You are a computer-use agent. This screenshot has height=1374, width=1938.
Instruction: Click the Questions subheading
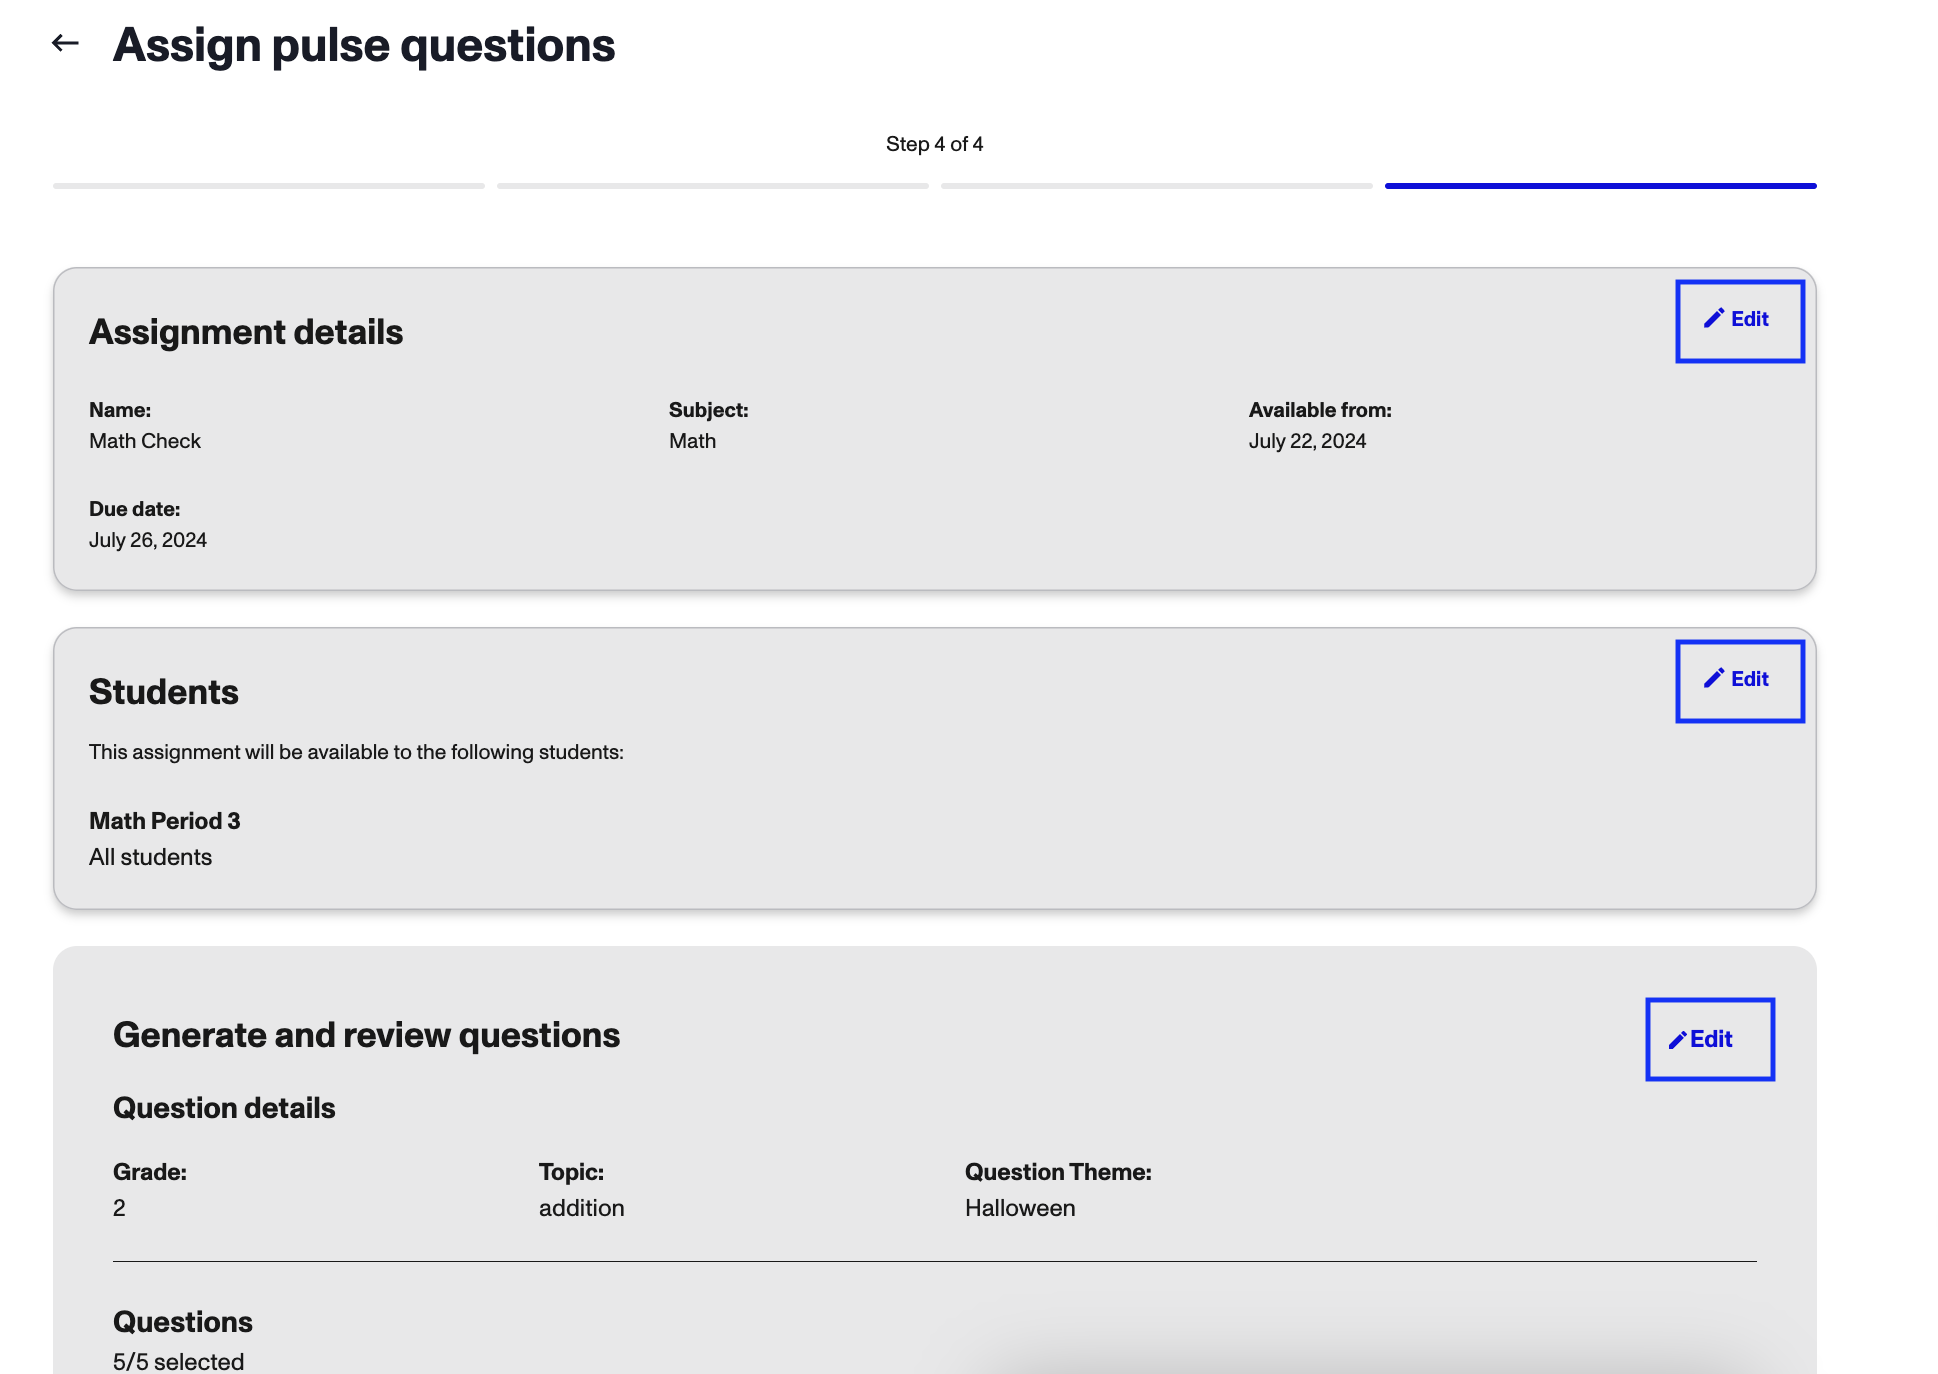183,1322
